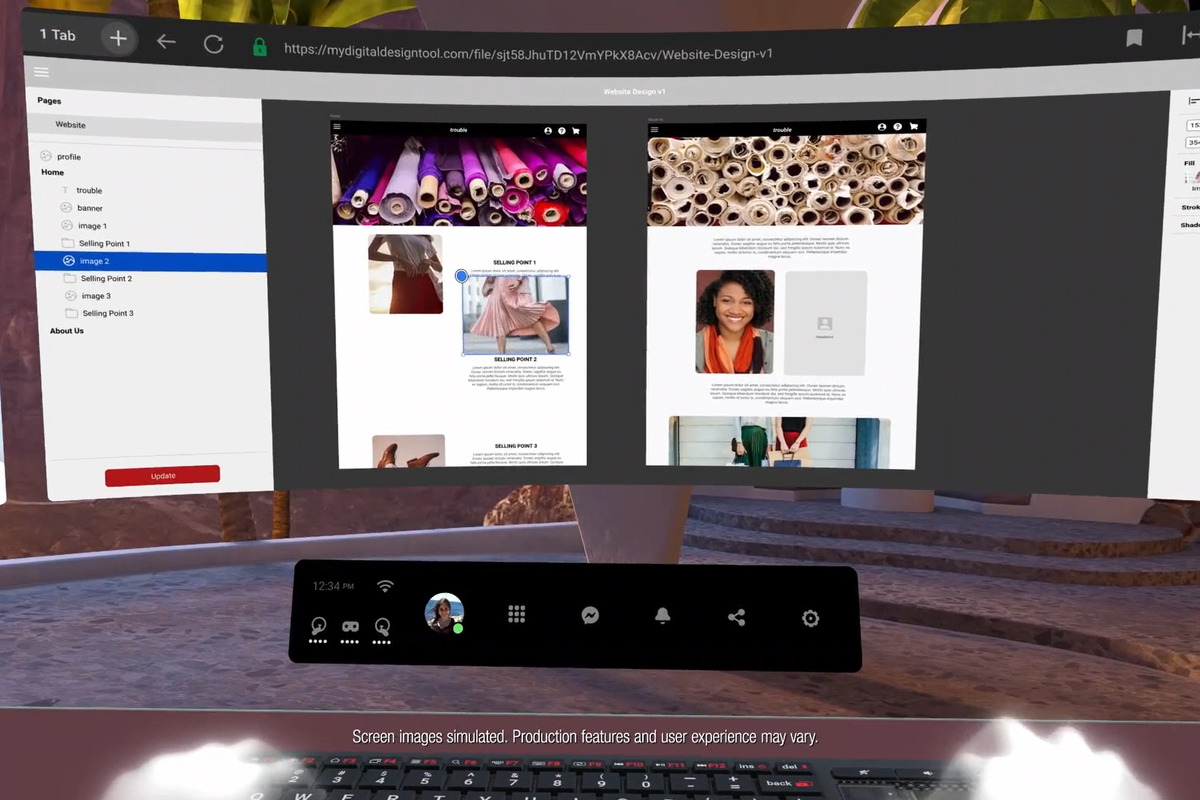
Task: Expand the Fill section in the properties panel
Action: (x=1191, y=163)
